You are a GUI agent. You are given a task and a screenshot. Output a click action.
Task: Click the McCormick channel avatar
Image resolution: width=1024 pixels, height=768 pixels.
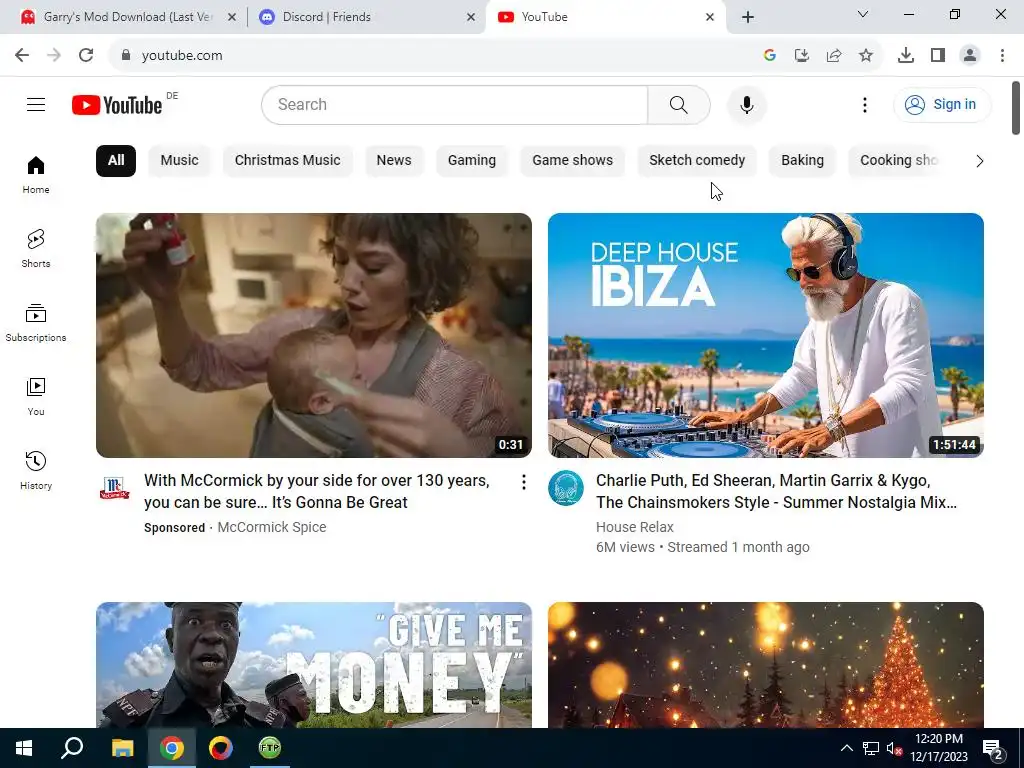(114, 488)
